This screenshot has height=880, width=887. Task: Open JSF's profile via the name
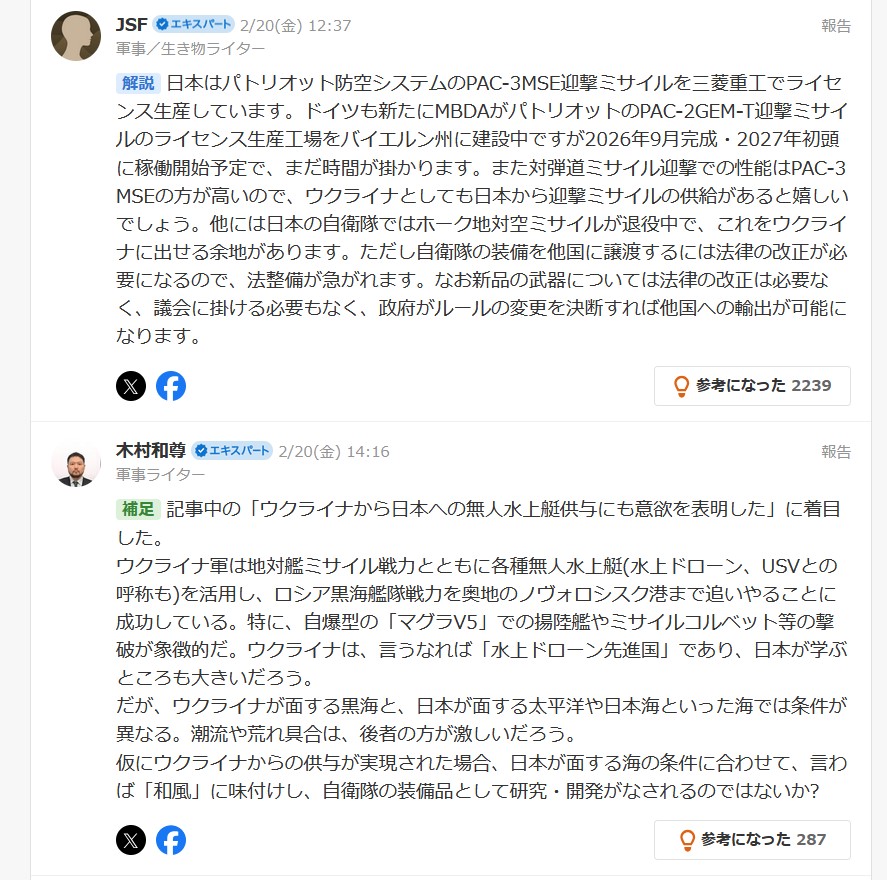[x=132, y=25]
